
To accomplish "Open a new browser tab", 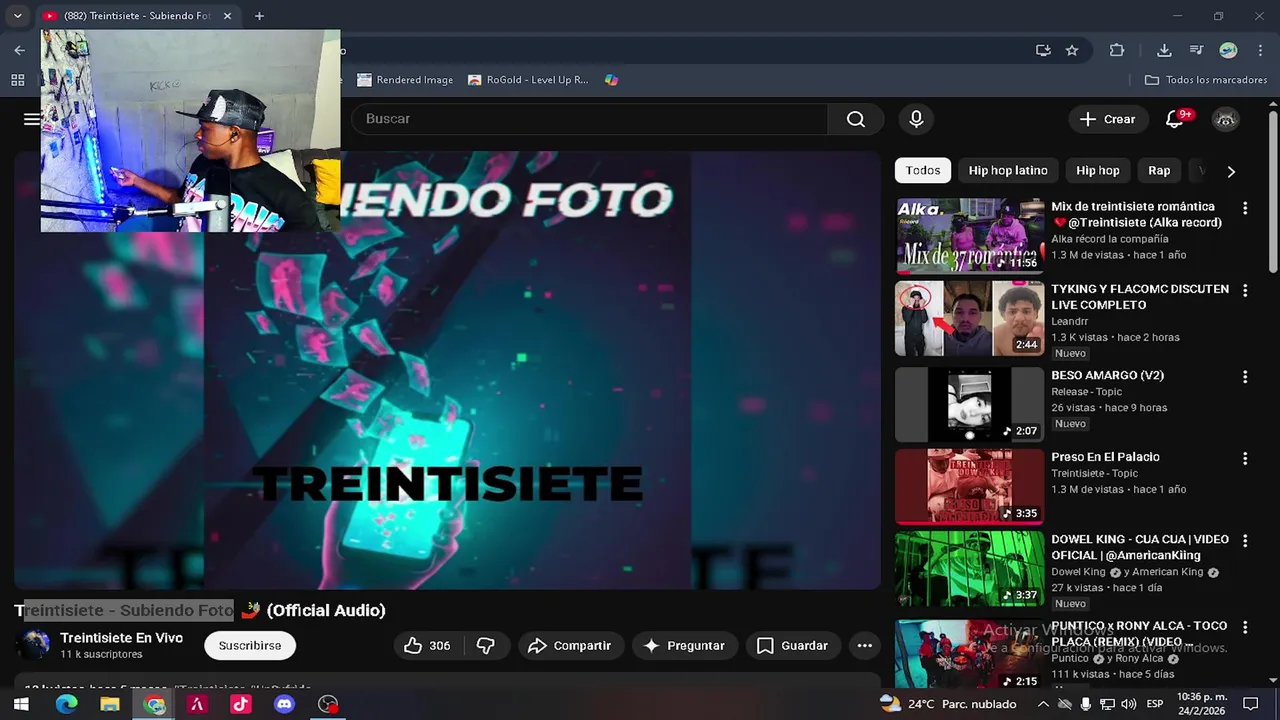I will click(259, 16).
